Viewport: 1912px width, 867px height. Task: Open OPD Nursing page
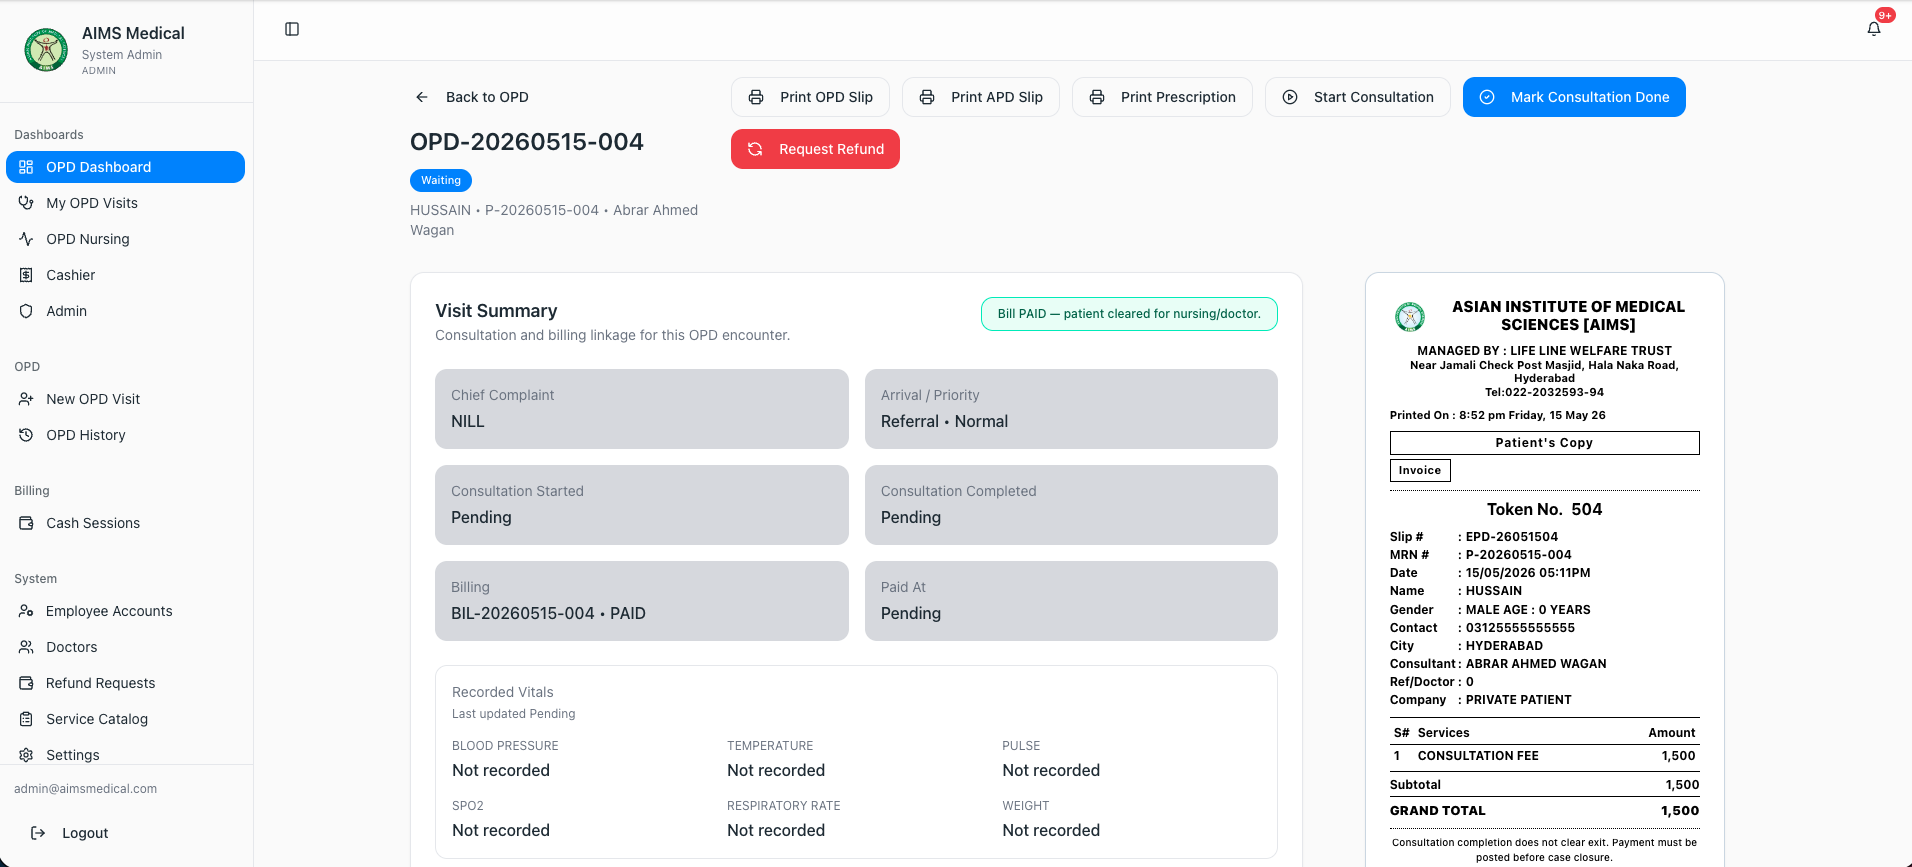[x=125, y=239]
